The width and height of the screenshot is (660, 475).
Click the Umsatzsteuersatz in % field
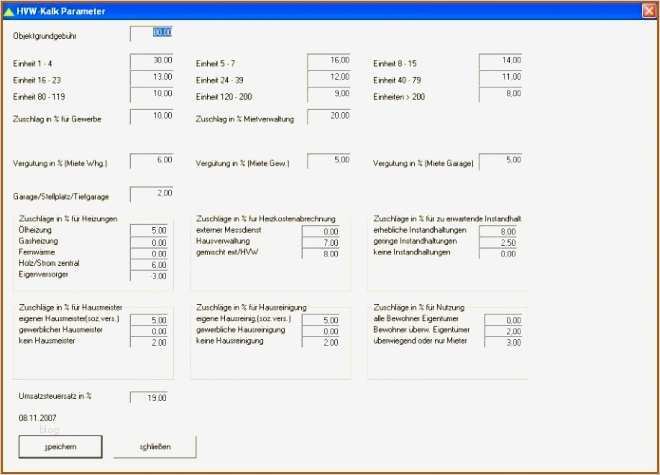pos(149,397)
